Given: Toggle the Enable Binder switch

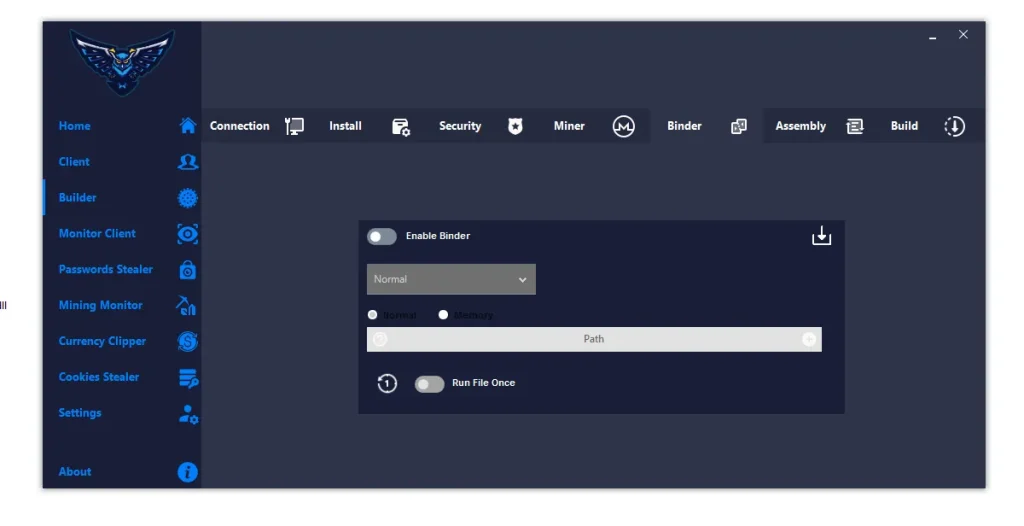Looking at the screenshot, I should pyautogui.click(x=382, y=236).
